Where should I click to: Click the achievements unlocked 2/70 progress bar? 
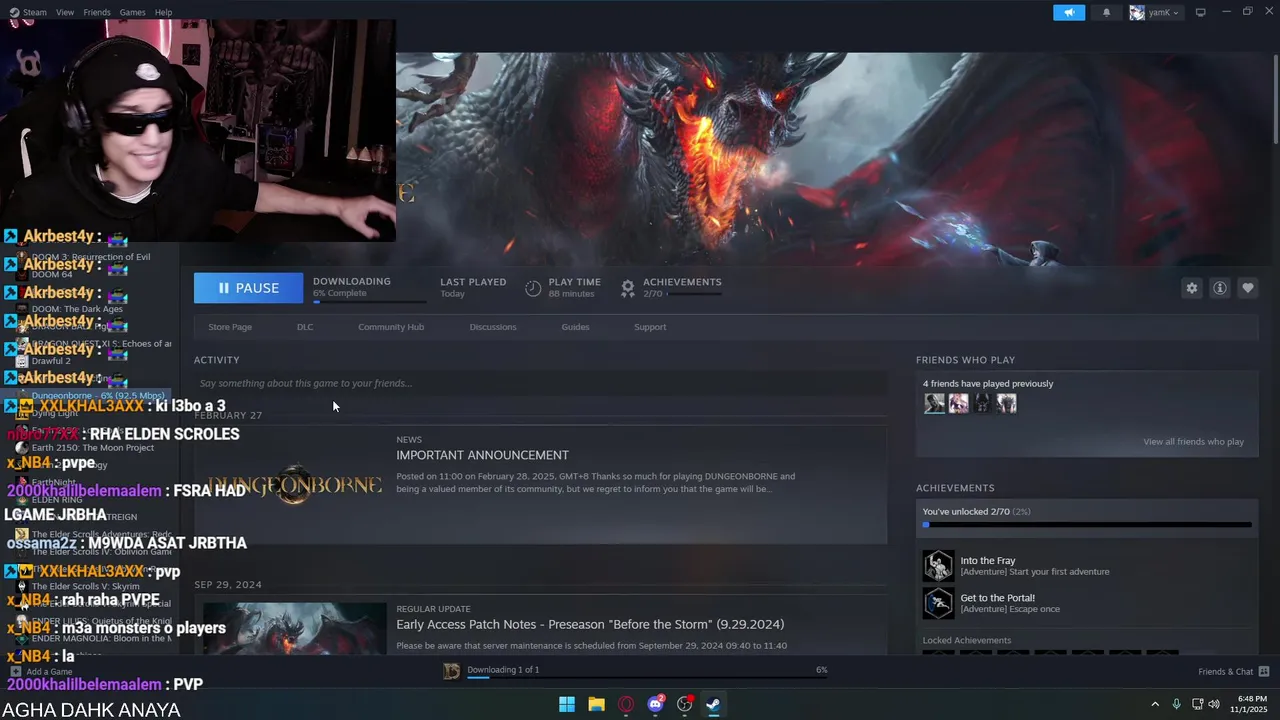pos(1087,524)
